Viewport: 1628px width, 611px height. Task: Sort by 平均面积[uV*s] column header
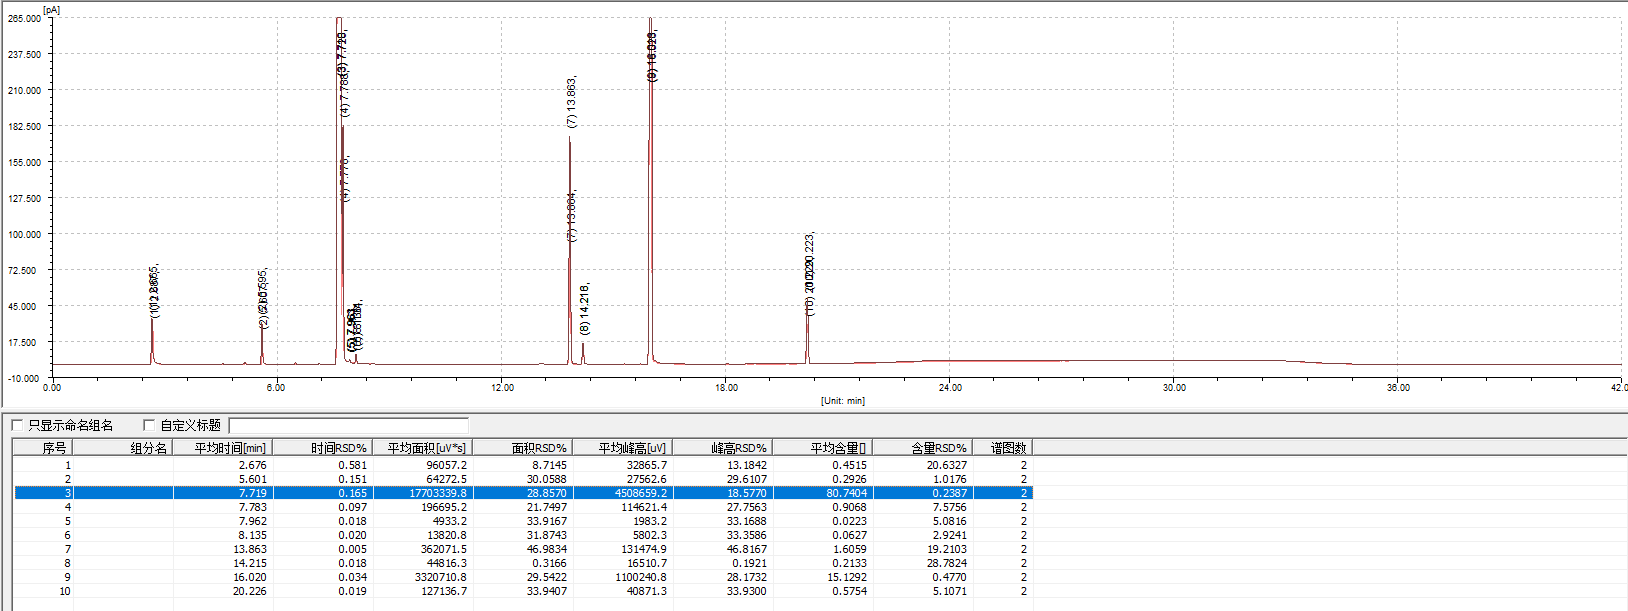[x=422, y=448]
